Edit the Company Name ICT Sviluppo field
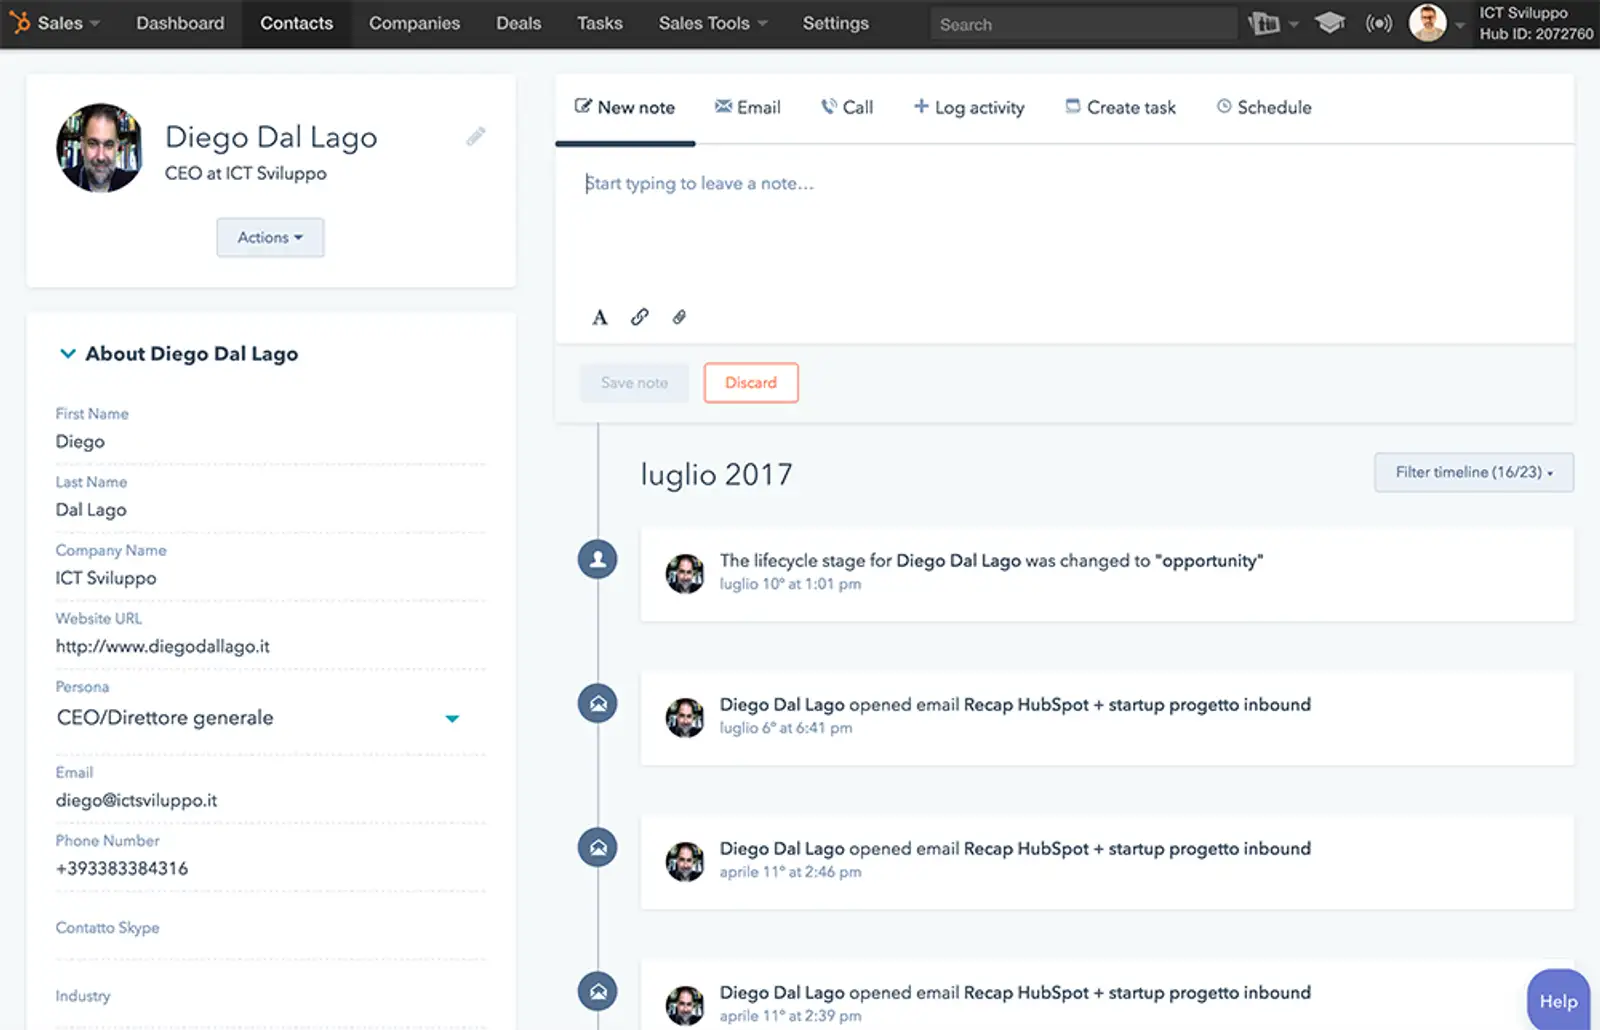Image resolution: width=1600 pixels, height=1030 pixels. pos(106,578)
